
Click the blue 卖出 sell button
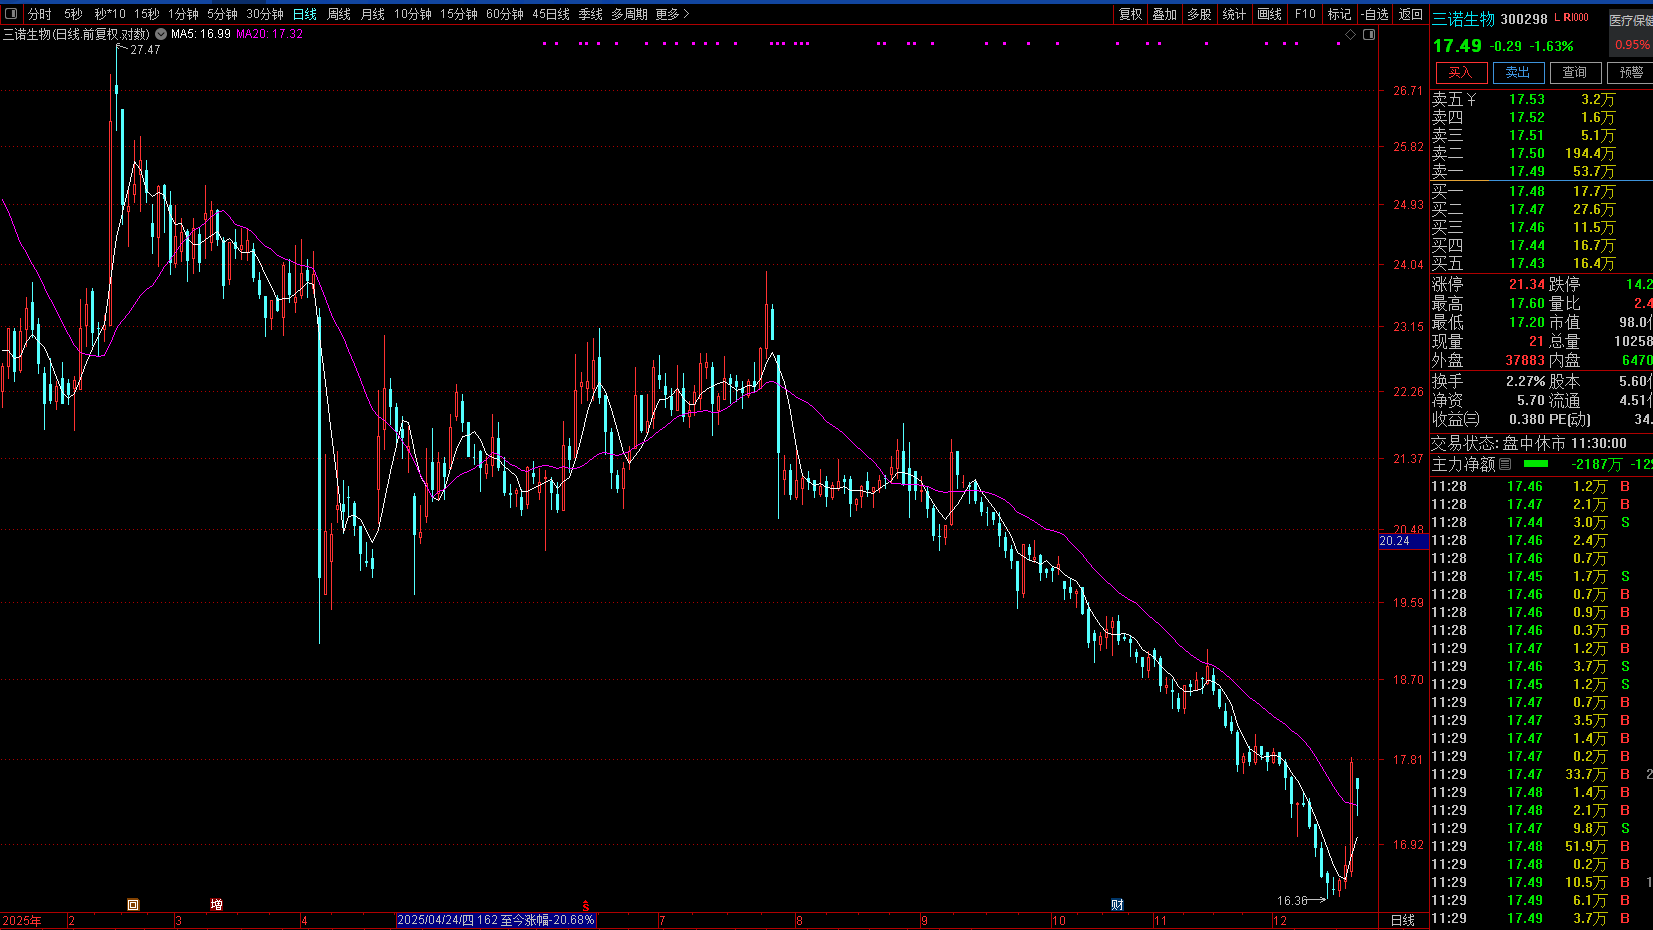point(1518,73)
